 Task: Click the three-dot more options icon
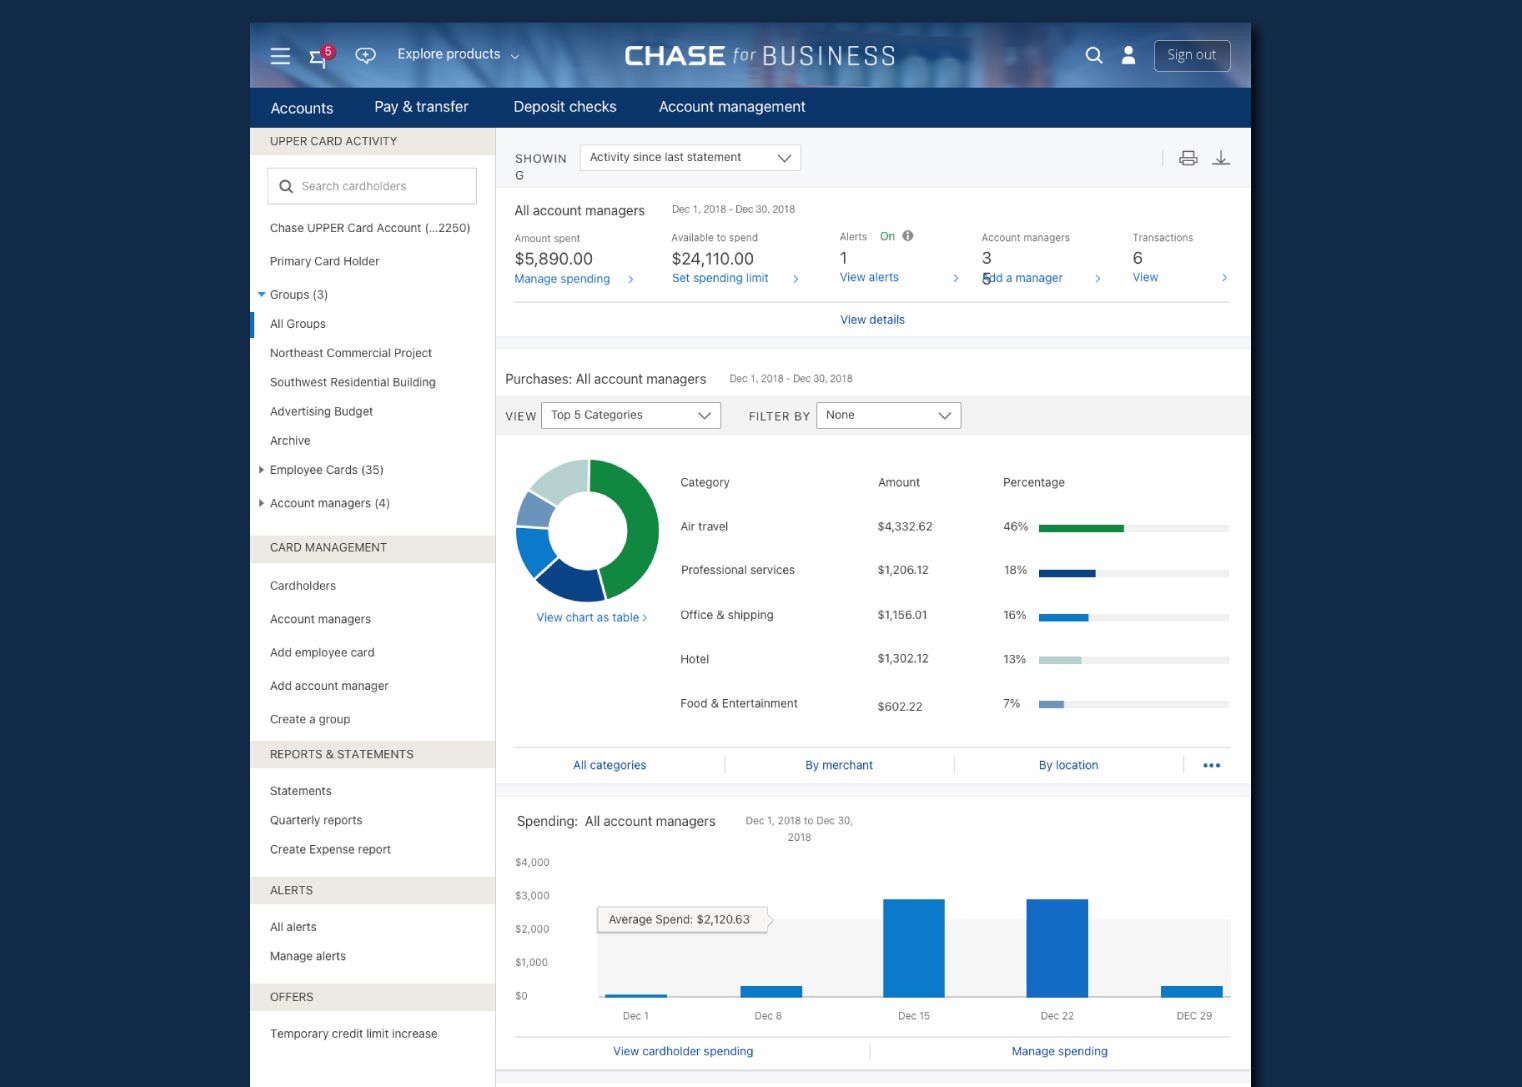coord(1212,765)
